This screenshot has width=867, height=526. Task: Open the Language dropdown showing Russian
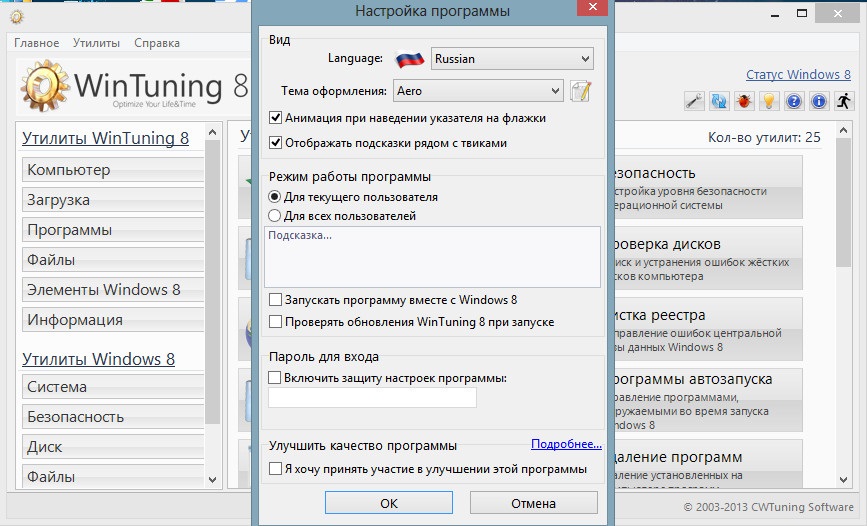[512, 59]
